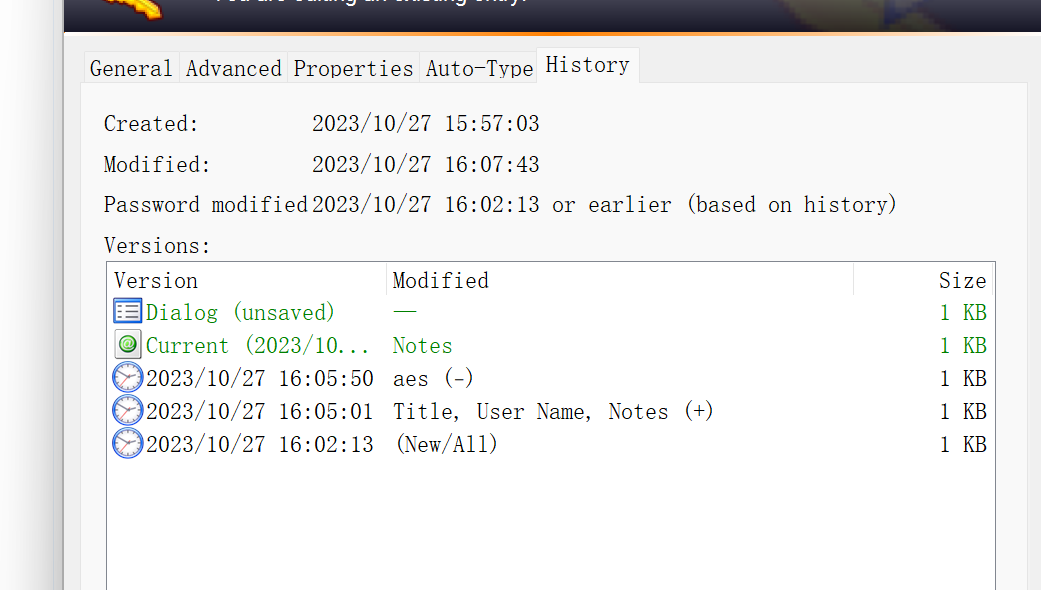The height and width of the screenshot is (590, 1041).
Task: Select the 16:05:01 Title, User Name entry
Action: pos(550,411)
